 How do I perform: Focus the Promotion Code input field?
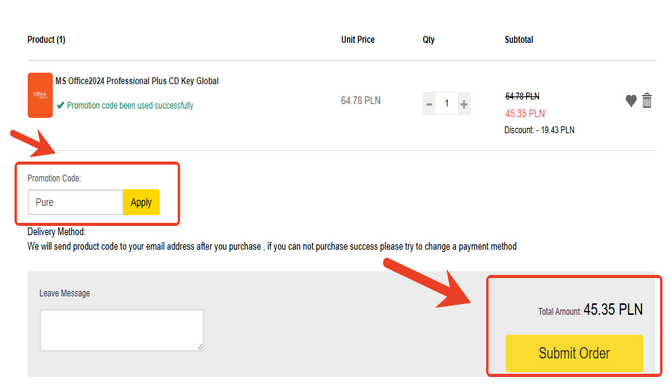pyautogui.click(x=76, y=202)
